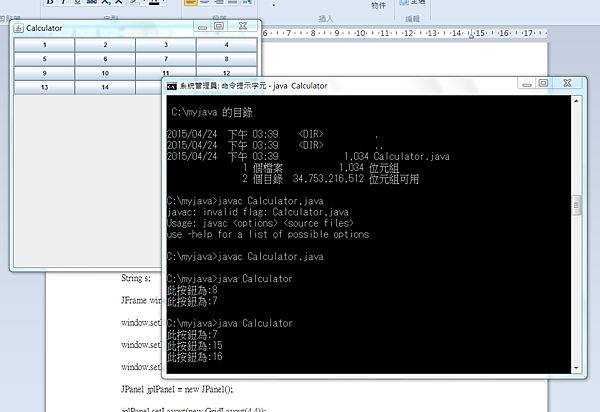Viewport: 600px width, 412px height.
Task: Choose button 4 in Calculator grid
Action: pos(227,45)
